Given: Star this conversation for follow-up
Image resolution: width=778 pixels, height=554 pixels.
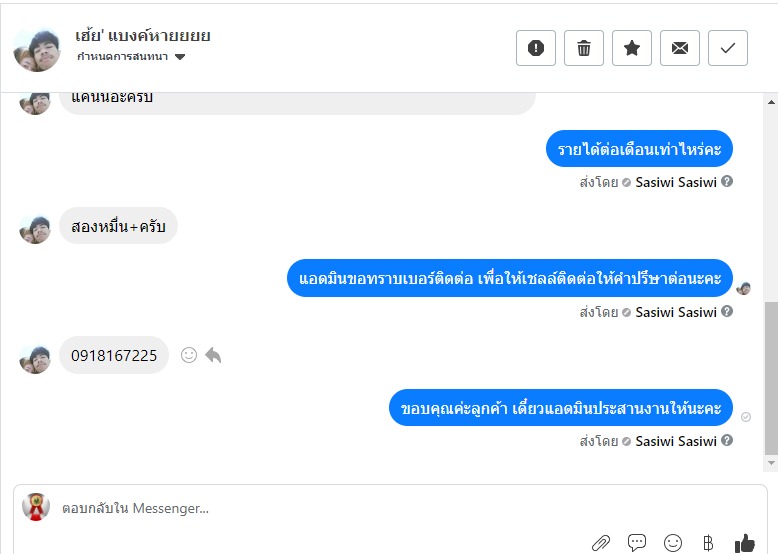Looking at the screenshot, I should coord(632,48).
